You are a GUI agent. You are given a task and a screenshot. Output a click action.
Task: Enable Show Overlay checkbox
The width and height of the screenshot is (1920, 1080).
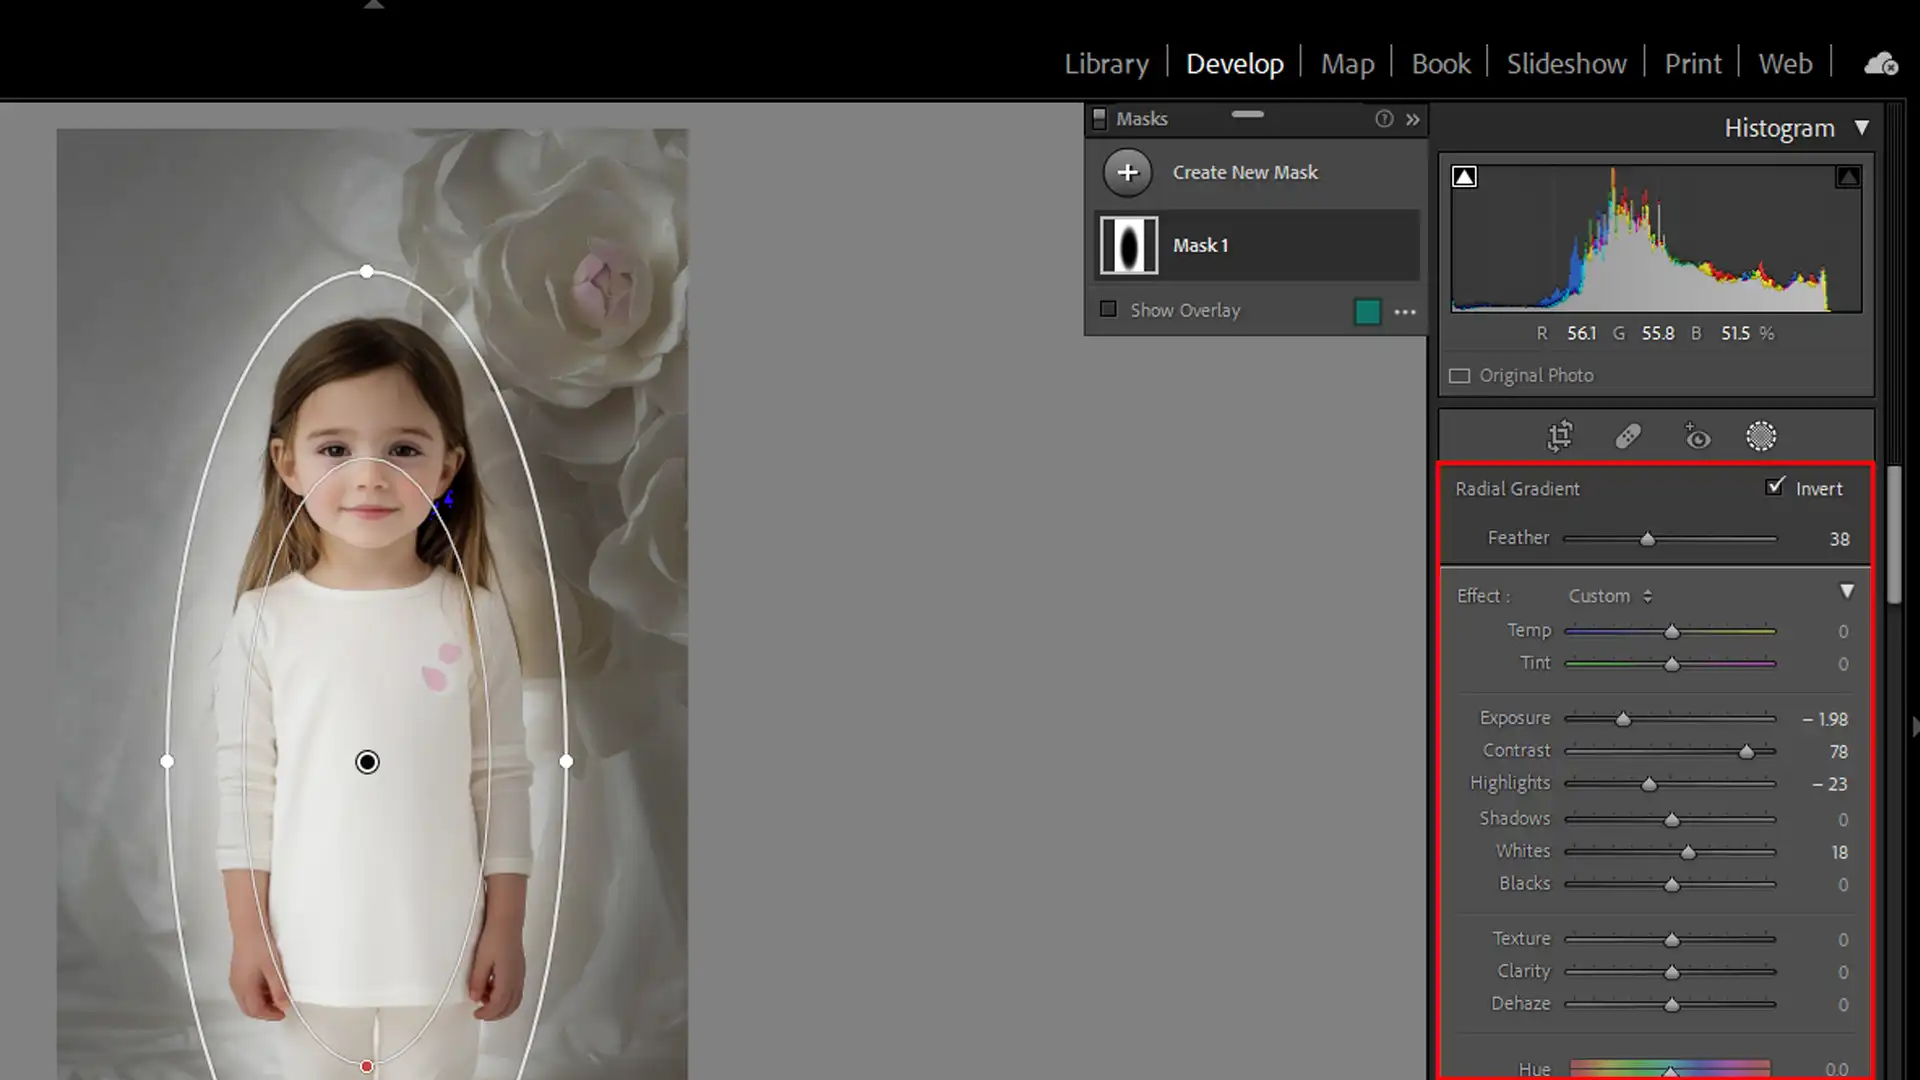click(x=1108, y=309)
